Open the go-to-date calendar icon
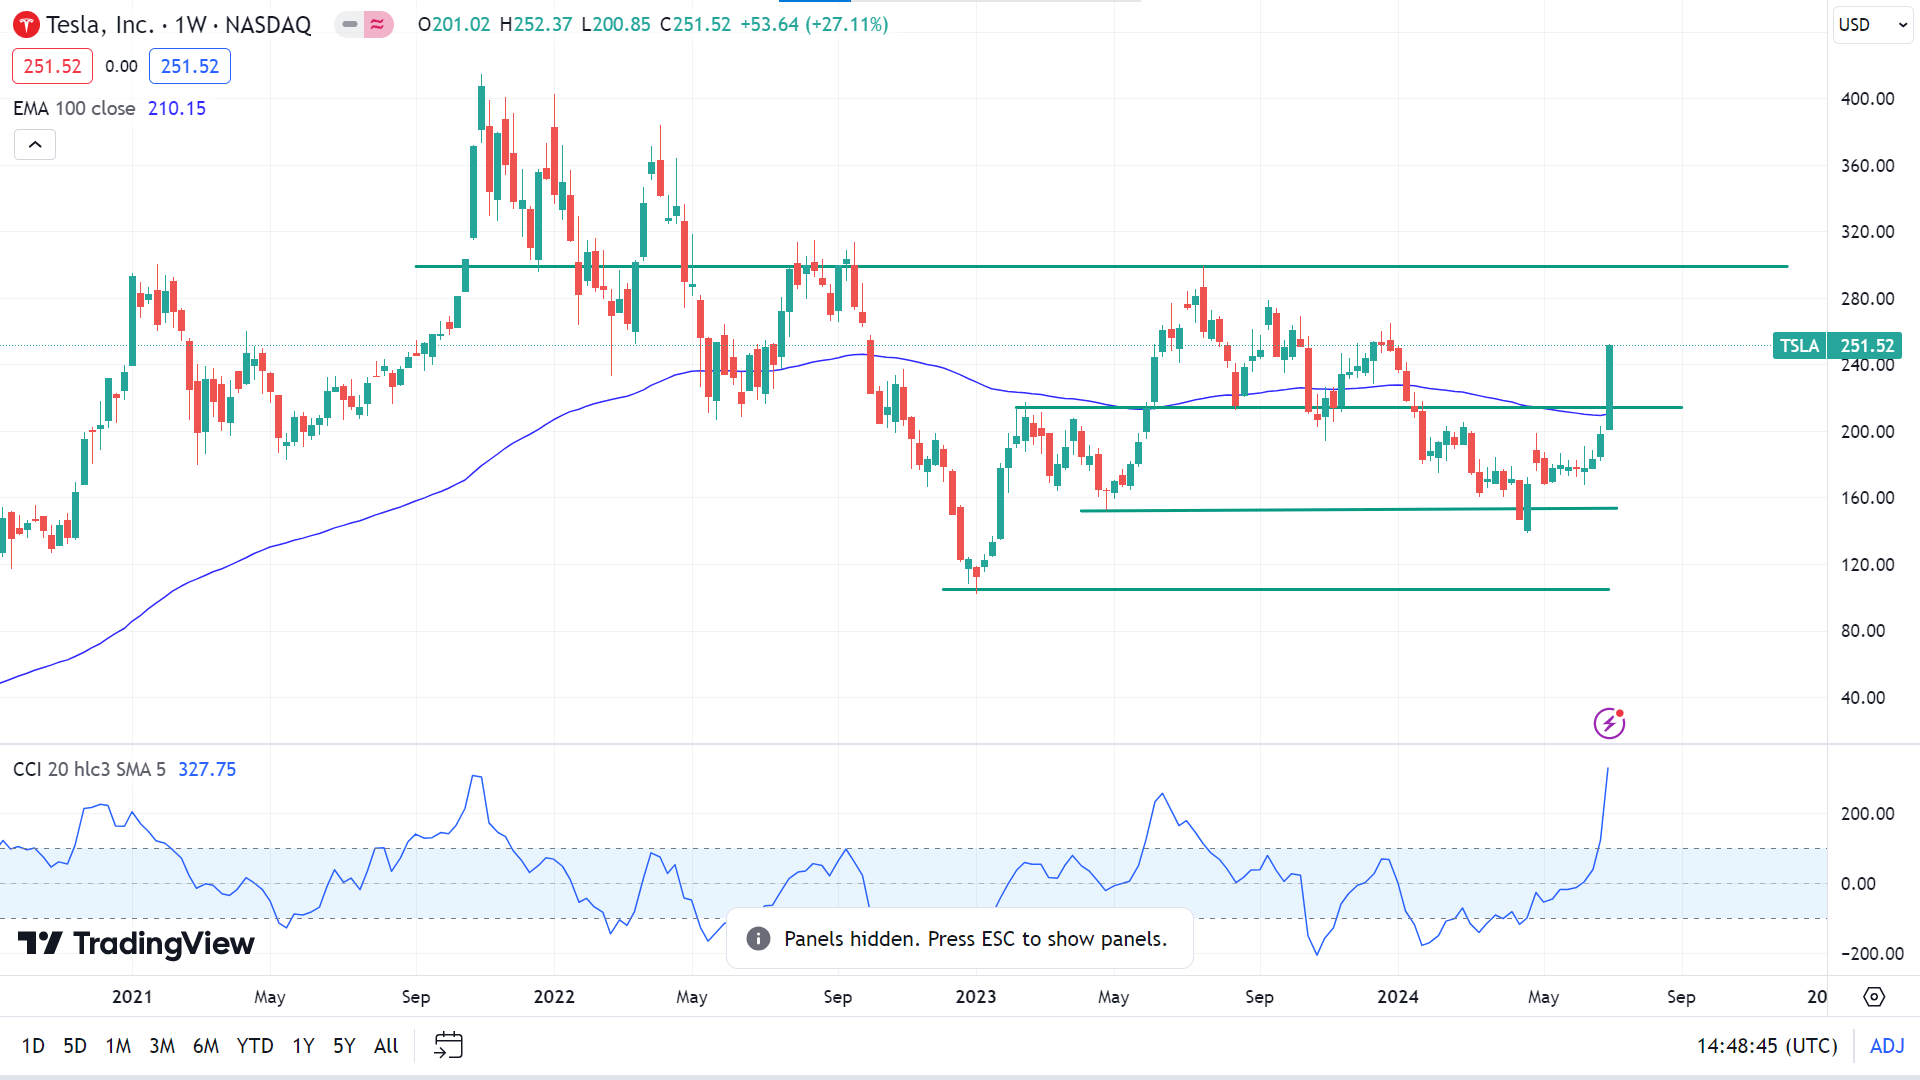The image size is (1920, 1080). pyautogui.click(x=448, y=1046)
